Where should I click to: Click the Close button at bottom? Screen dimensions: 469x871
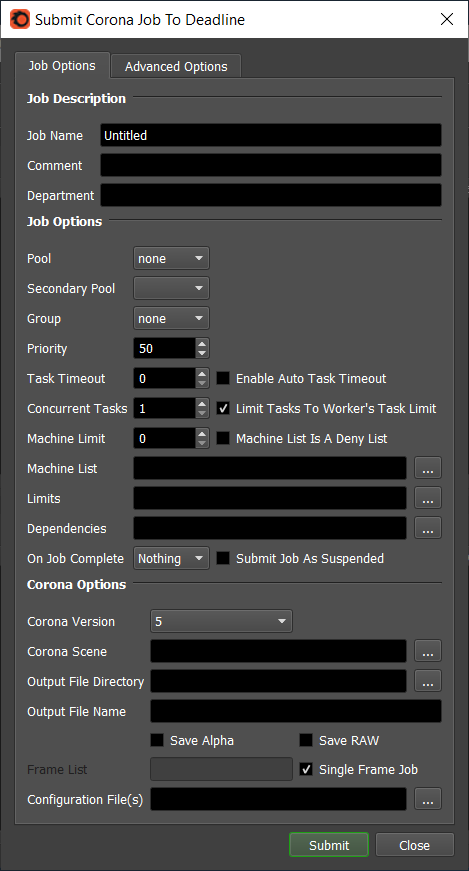(x=415, y=845)
